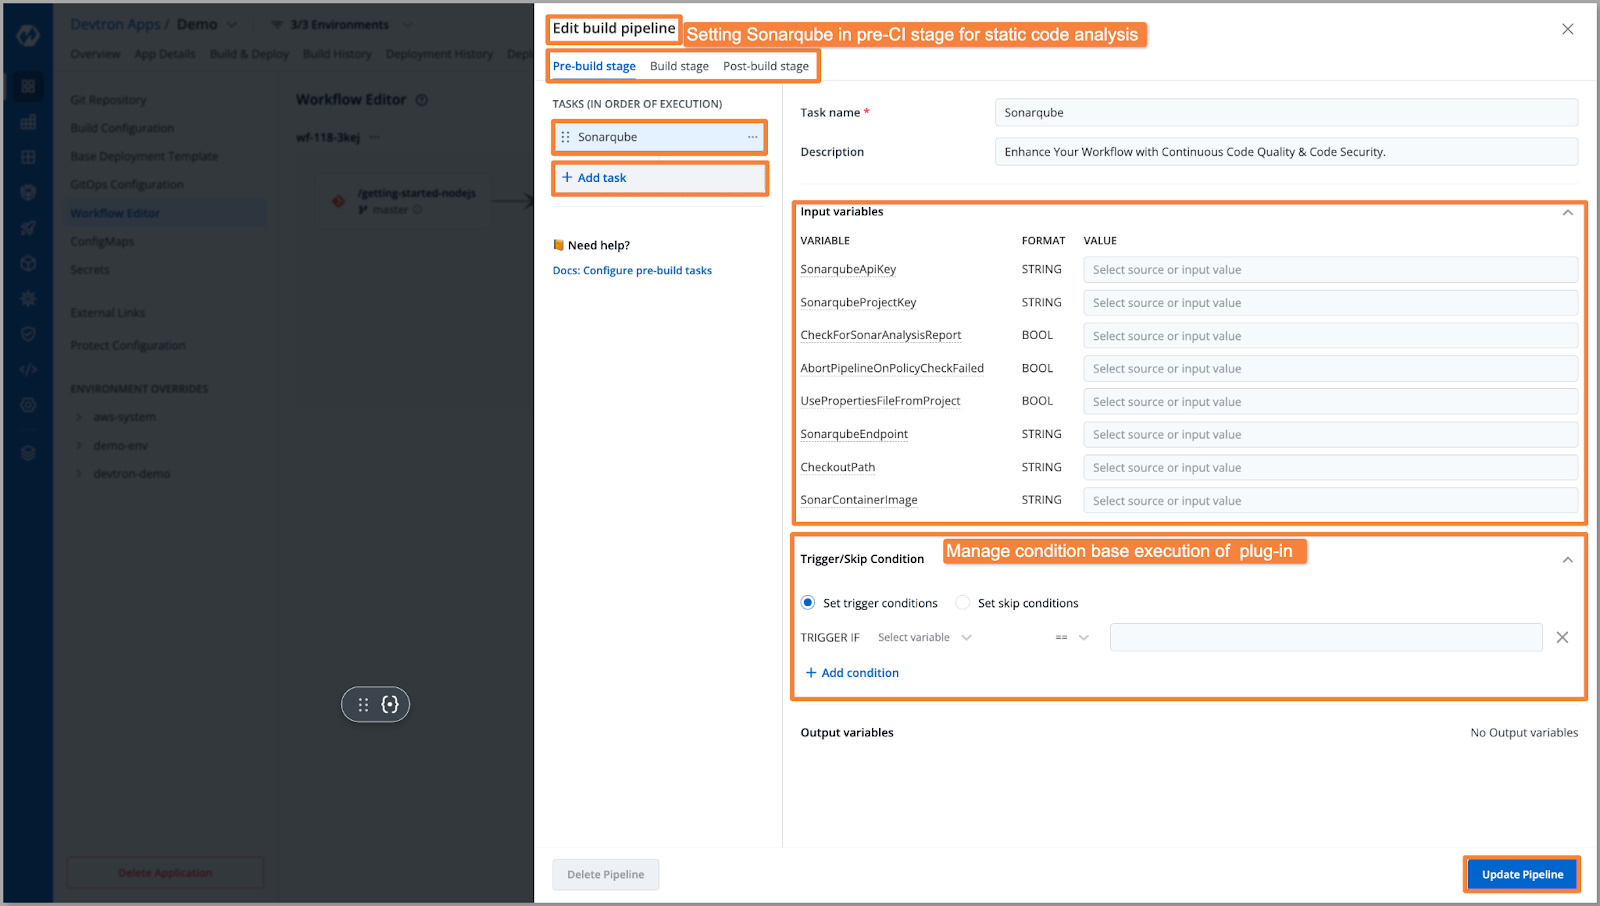Expand aws-system environment override in background
This screenshot has height=906, width=1600.
point(79,417)
